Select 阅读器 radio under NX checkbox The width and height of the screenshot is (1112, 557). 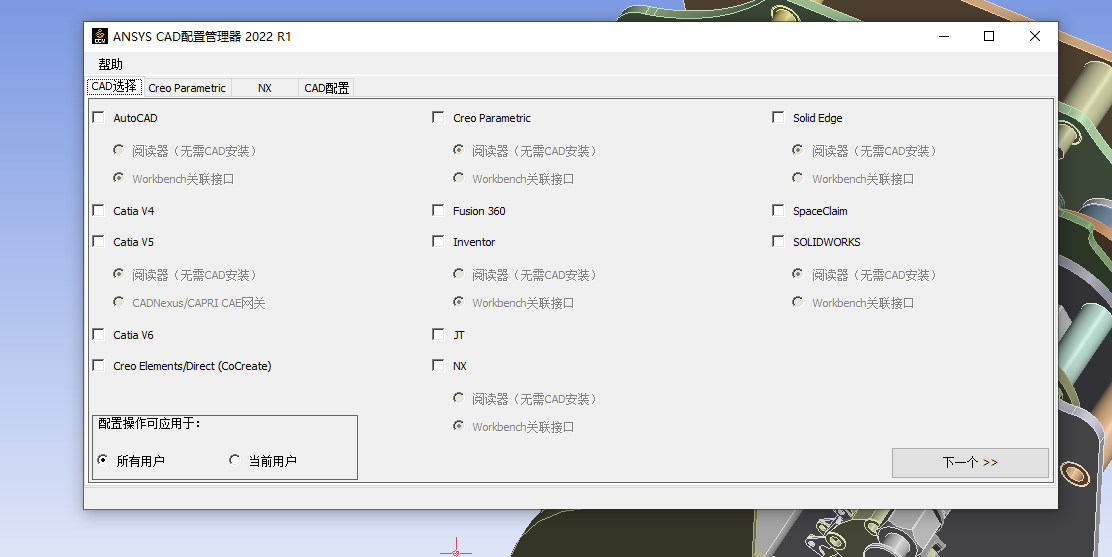pos(459,398)
